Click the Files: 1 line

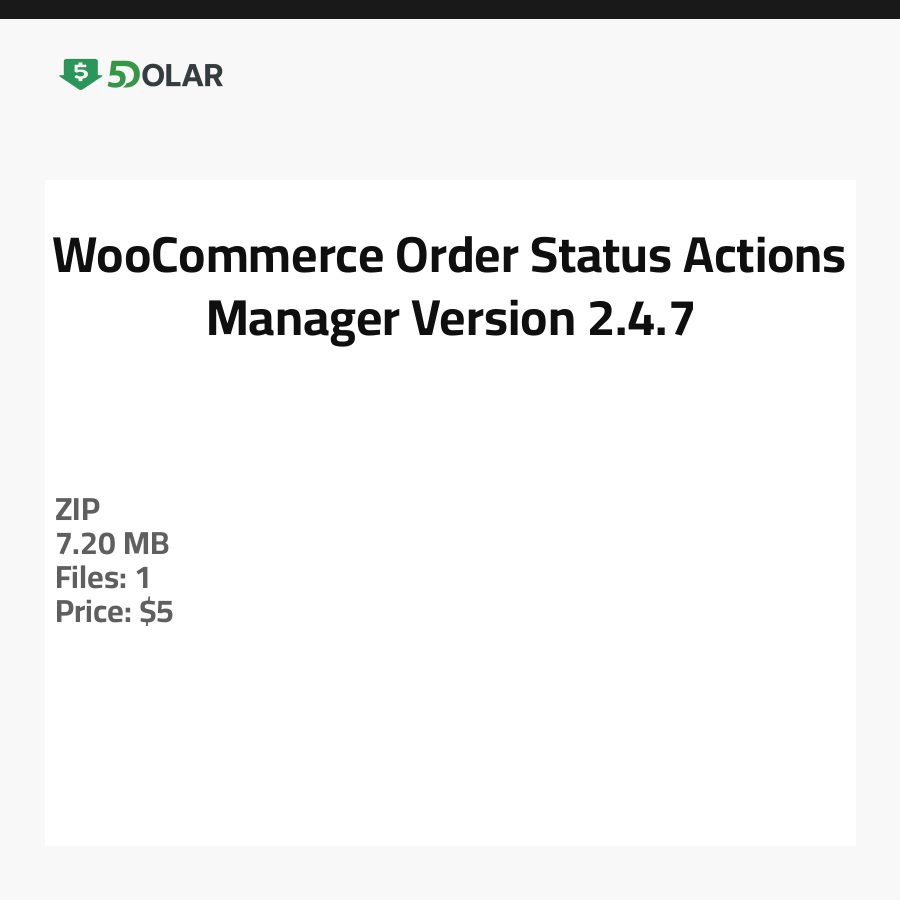click(x=102, y=578)
